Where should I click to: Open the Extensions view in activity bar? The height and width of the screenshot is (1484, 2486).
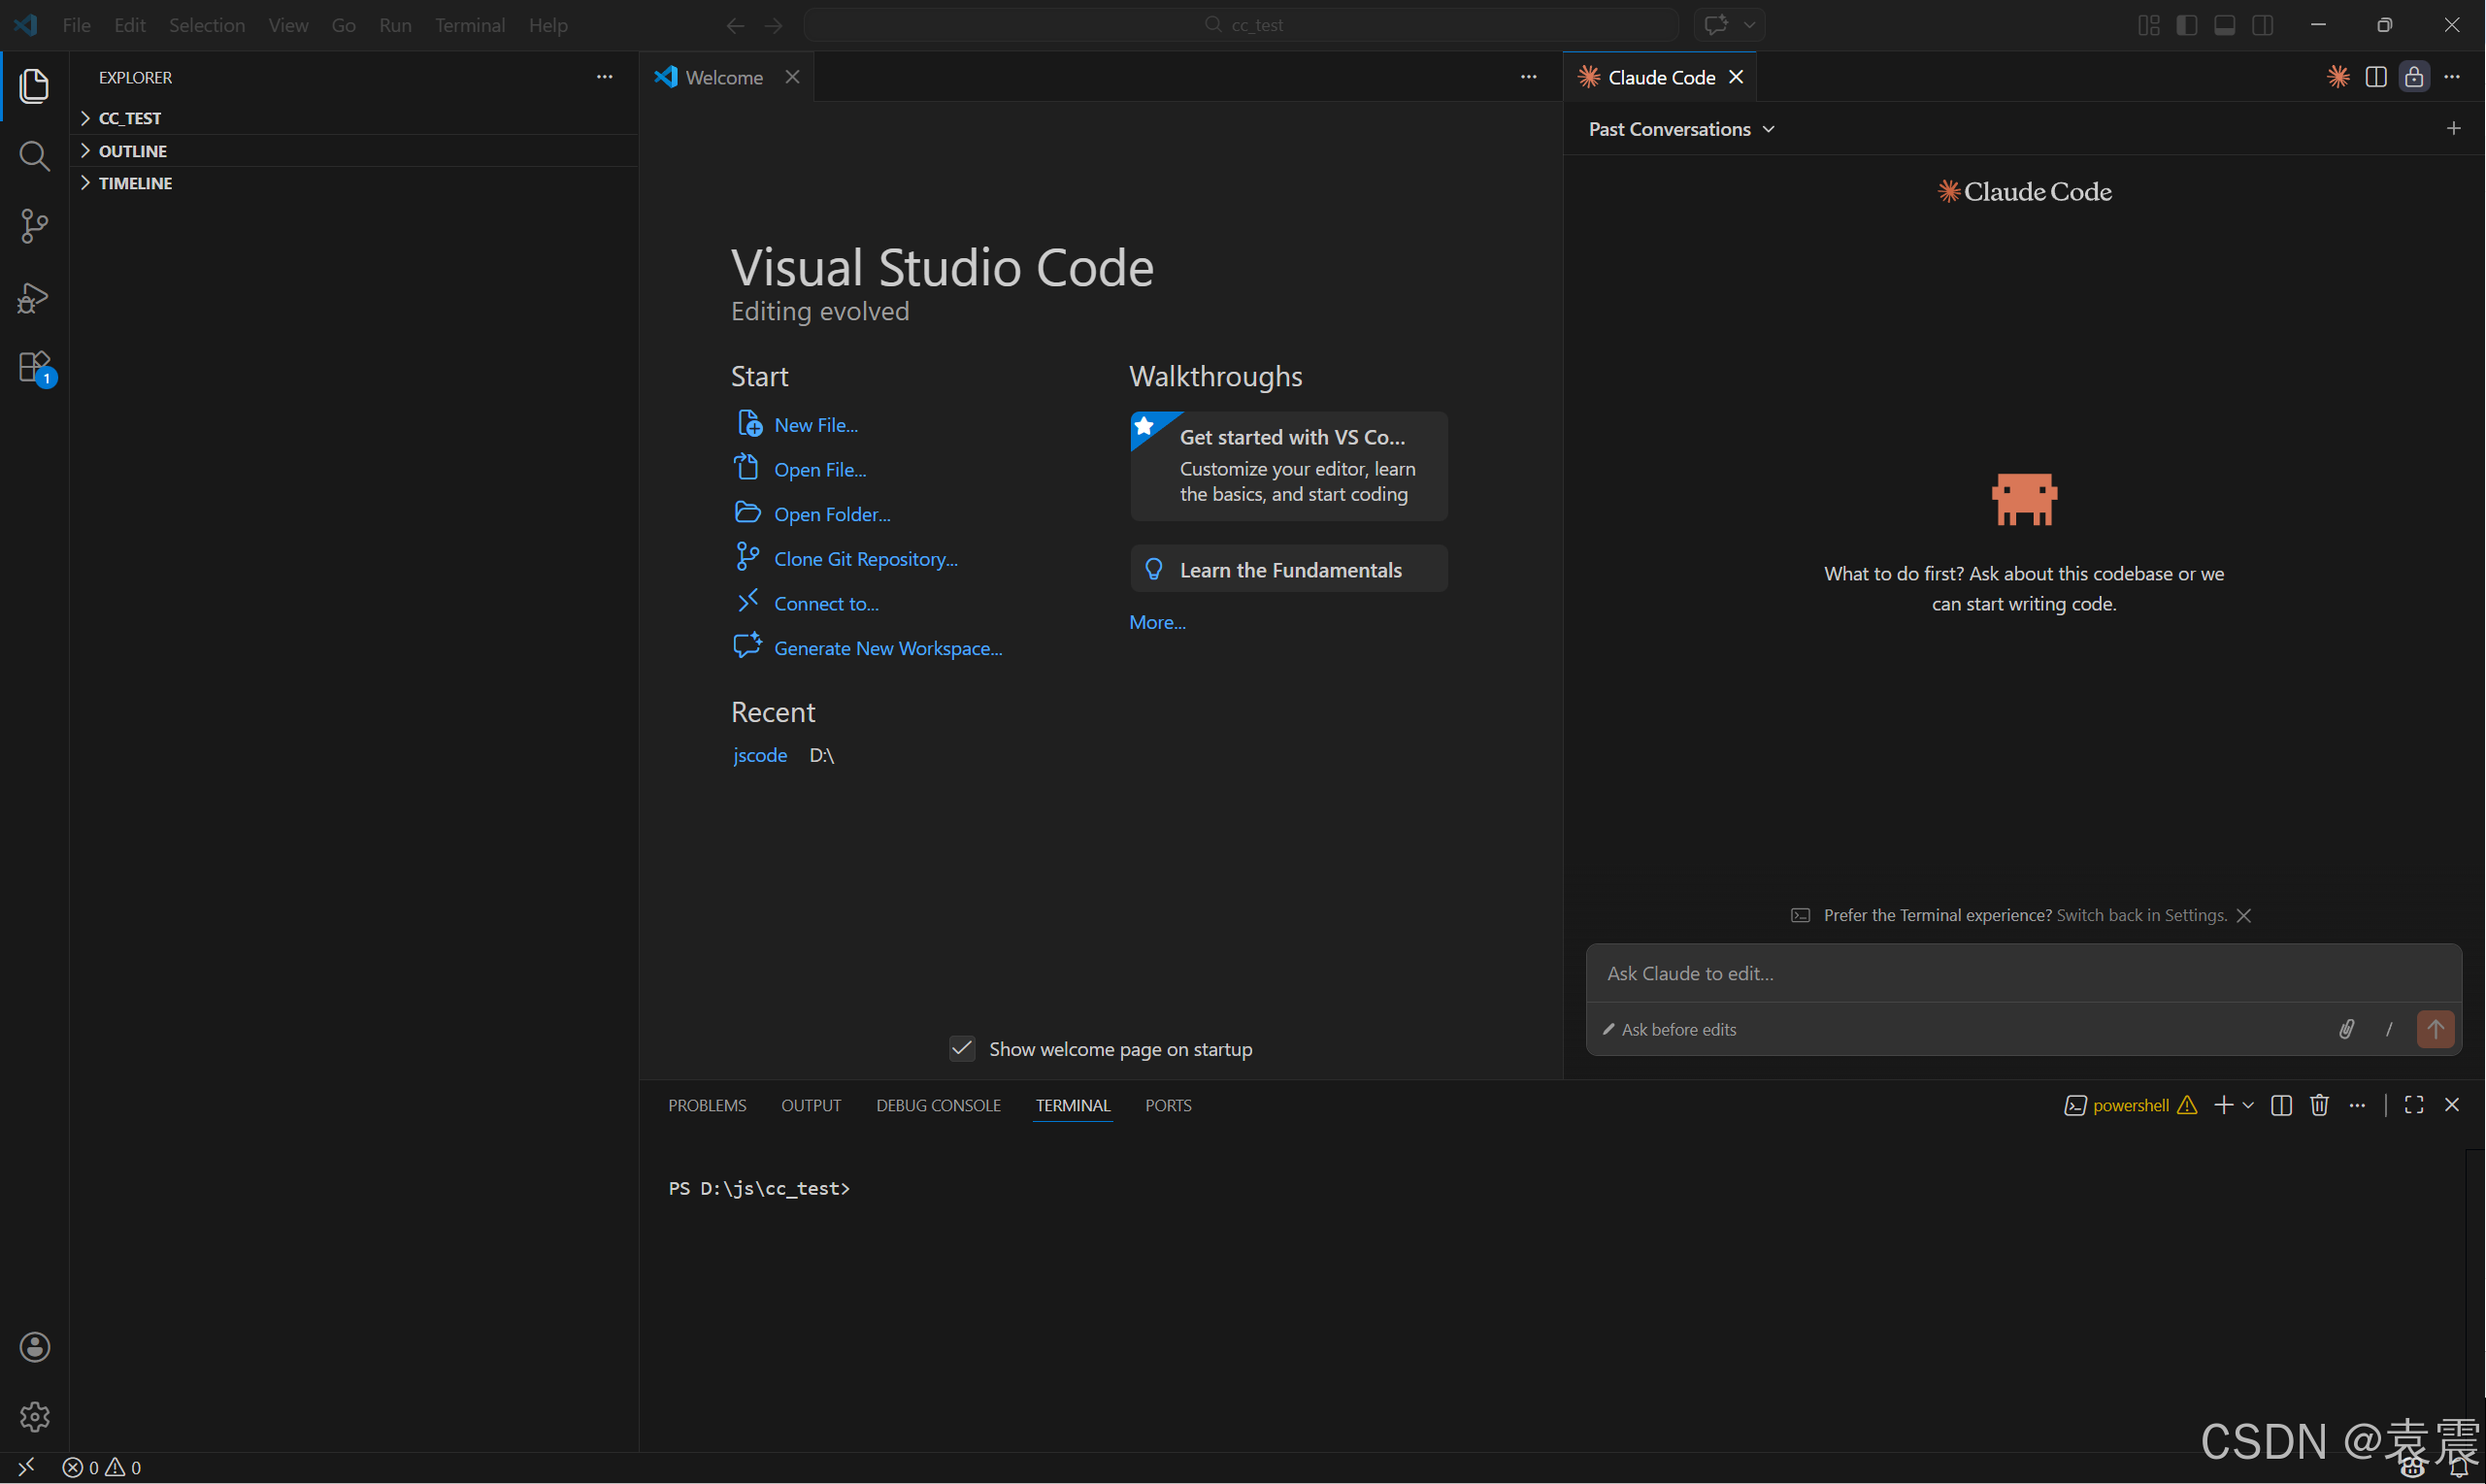point(34,367)
